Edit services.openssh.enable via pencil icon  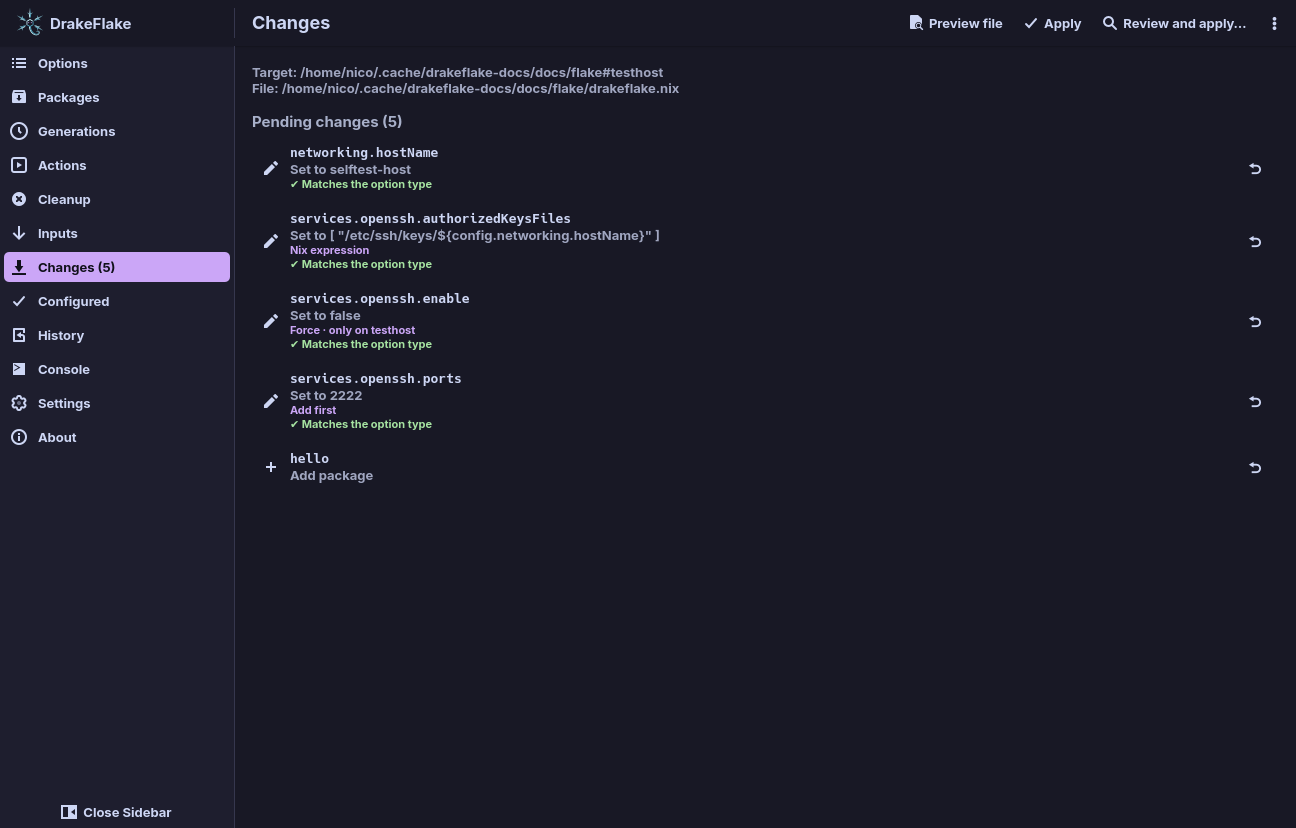271,321
